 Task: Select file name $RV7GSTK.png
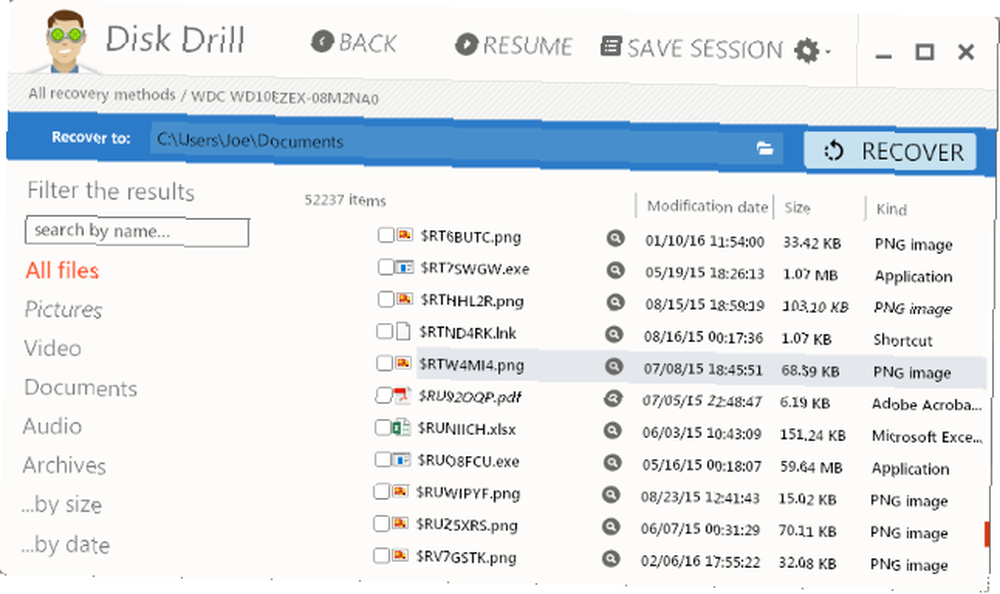click(x=466, y=557)
